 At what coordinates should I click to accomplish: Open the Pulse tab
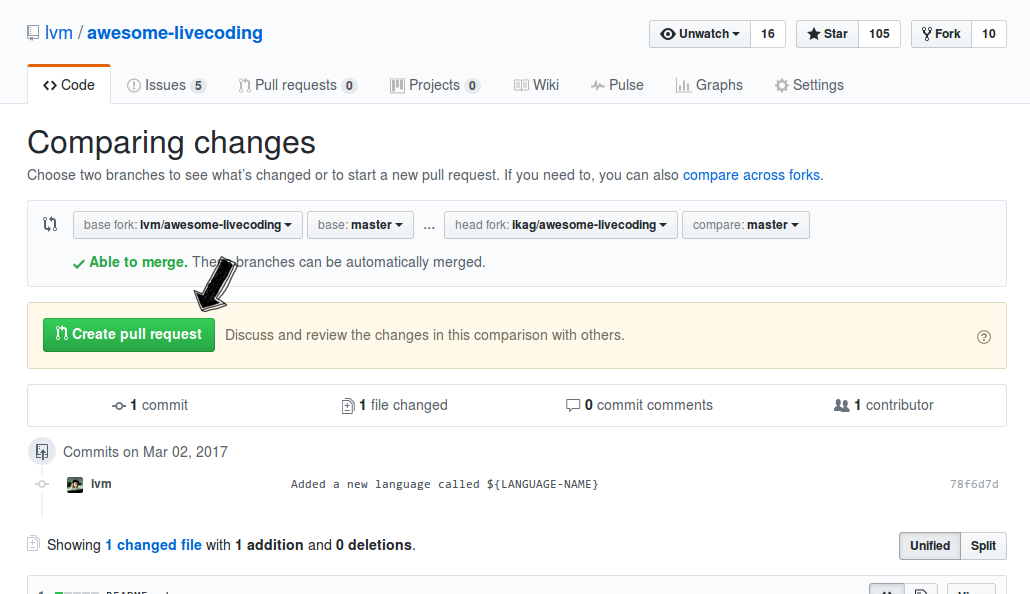[617, 85]
